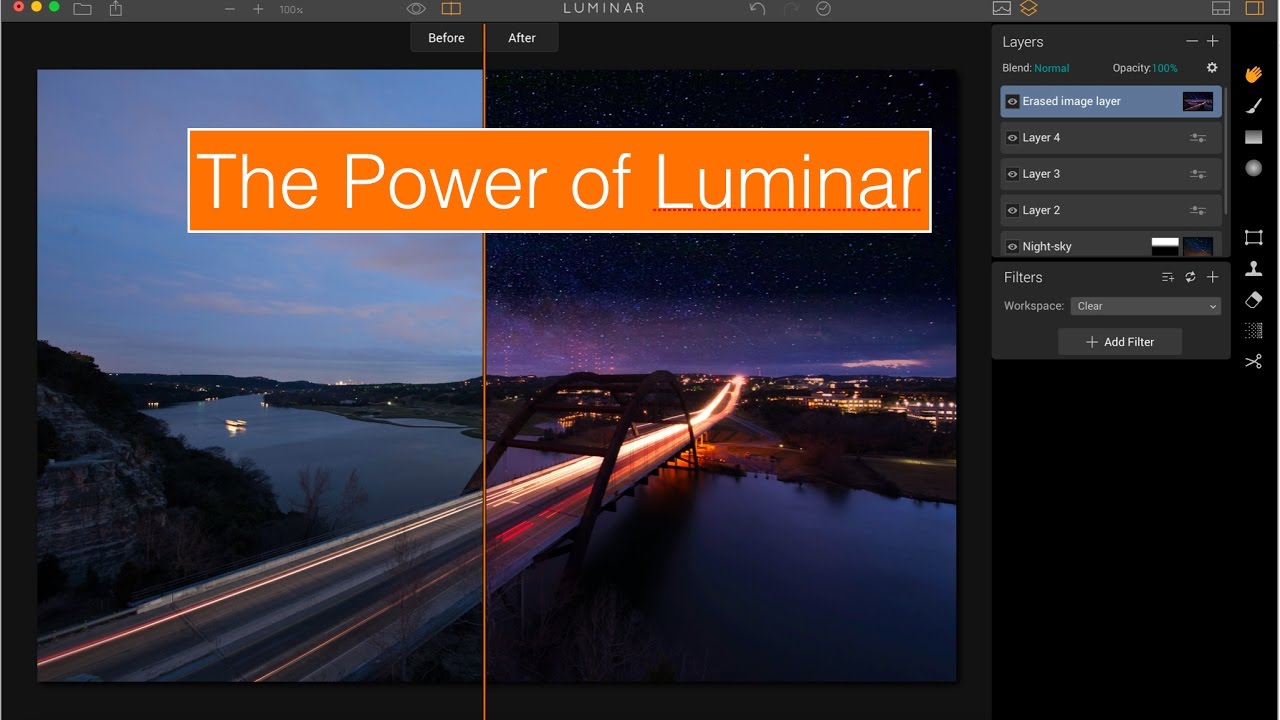Select the Clone Stamp tool
1280x720 pixels.
(1254, 268)
